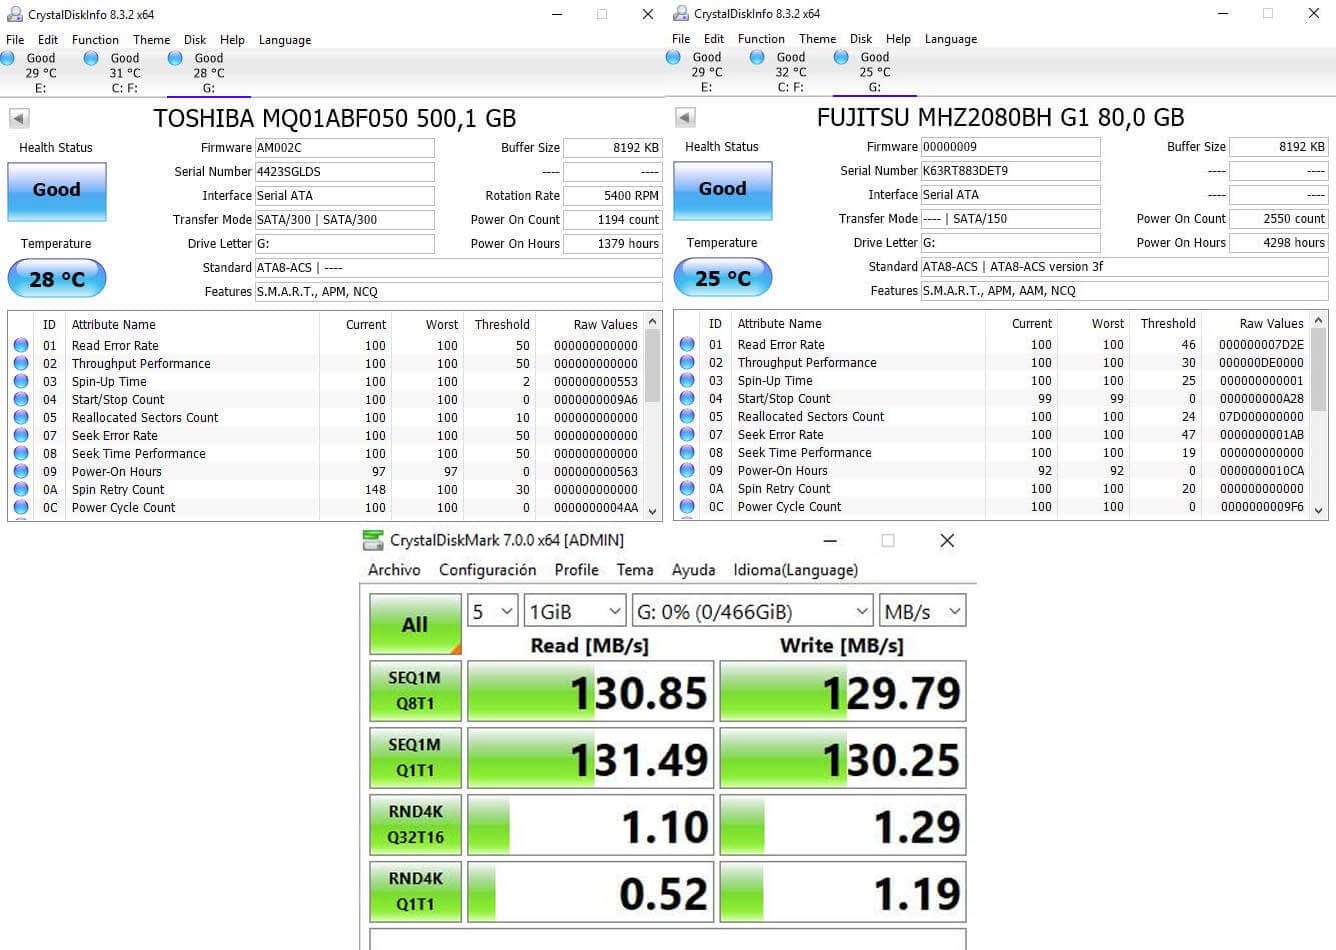Image resolution: width=1336 pixels, height=950 pixels.
Task: Click previous disk arrow in TOSHIBA window
Action: (x=18, y=118)
